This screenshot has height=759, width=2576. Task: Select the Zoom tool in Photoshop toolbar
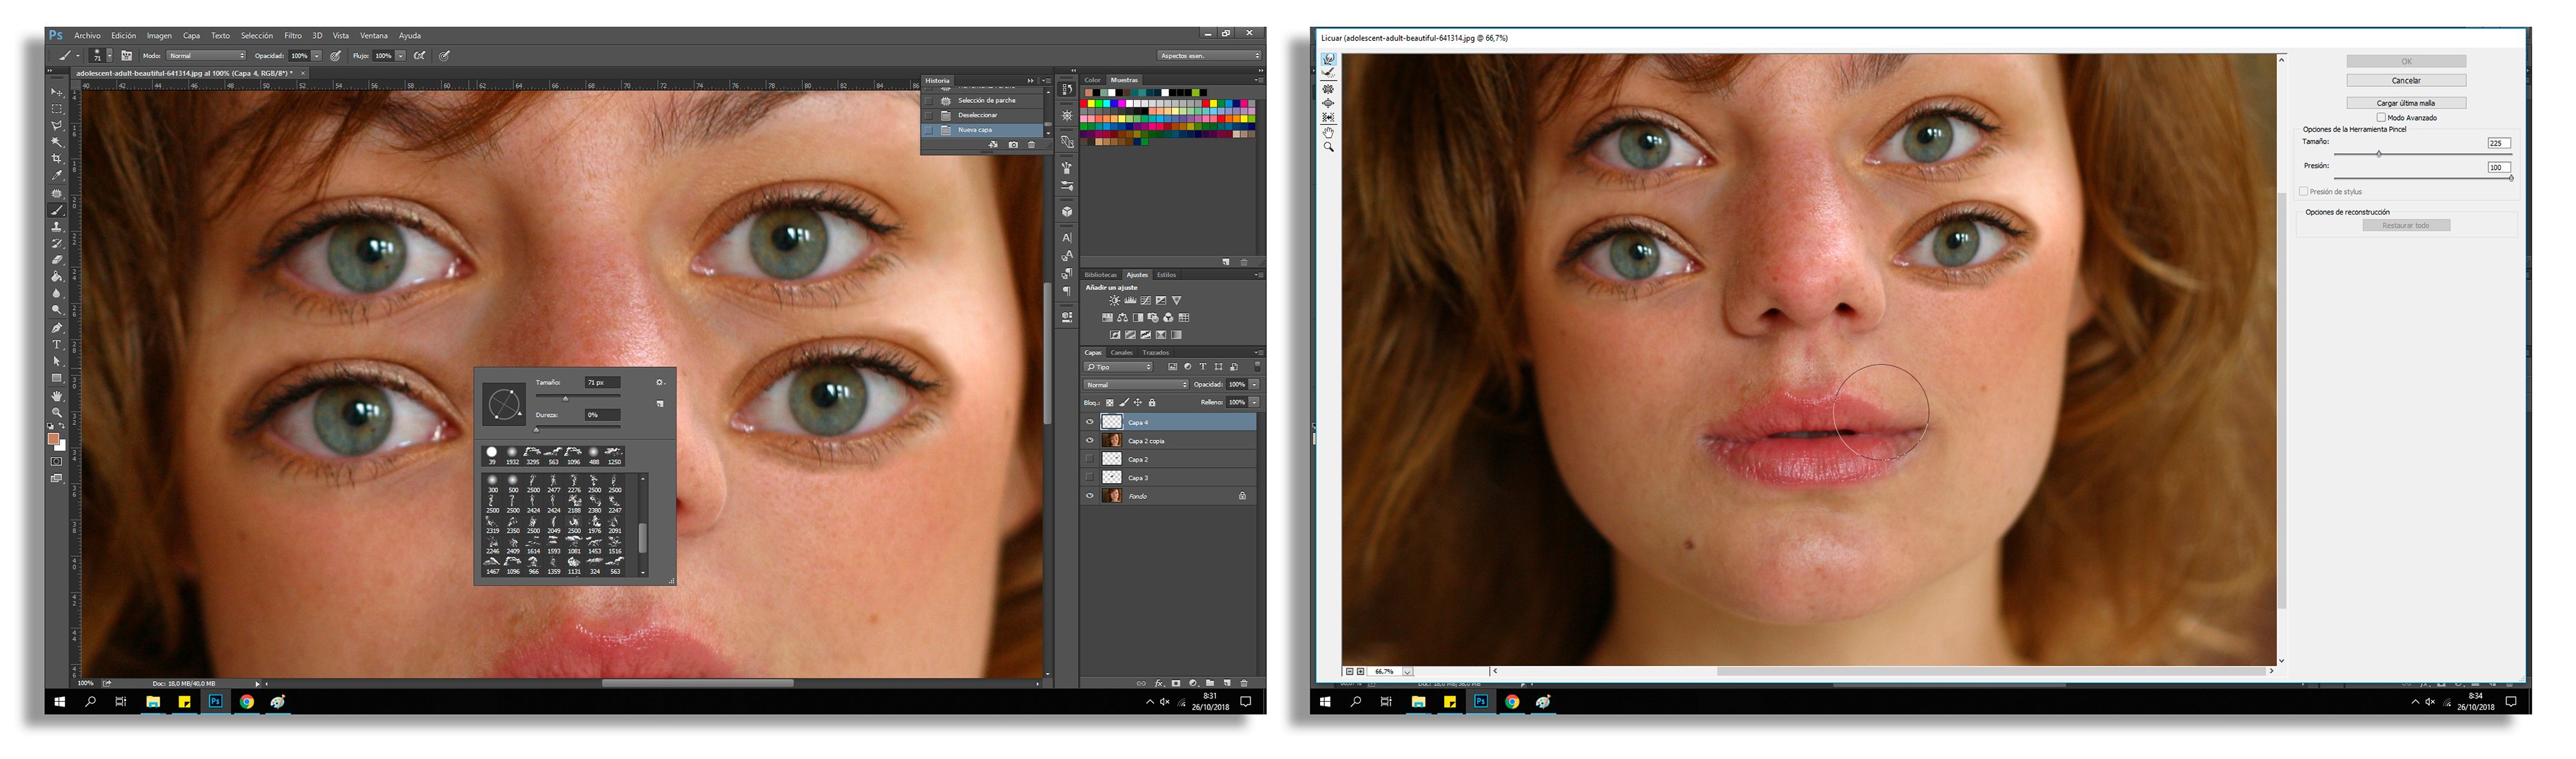[57, 412]
